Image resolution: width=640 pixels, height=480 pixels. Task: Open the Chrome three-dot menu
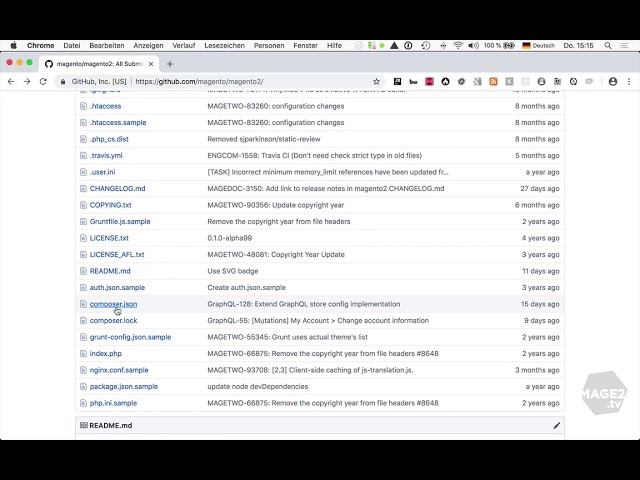[x=629, y=82]
